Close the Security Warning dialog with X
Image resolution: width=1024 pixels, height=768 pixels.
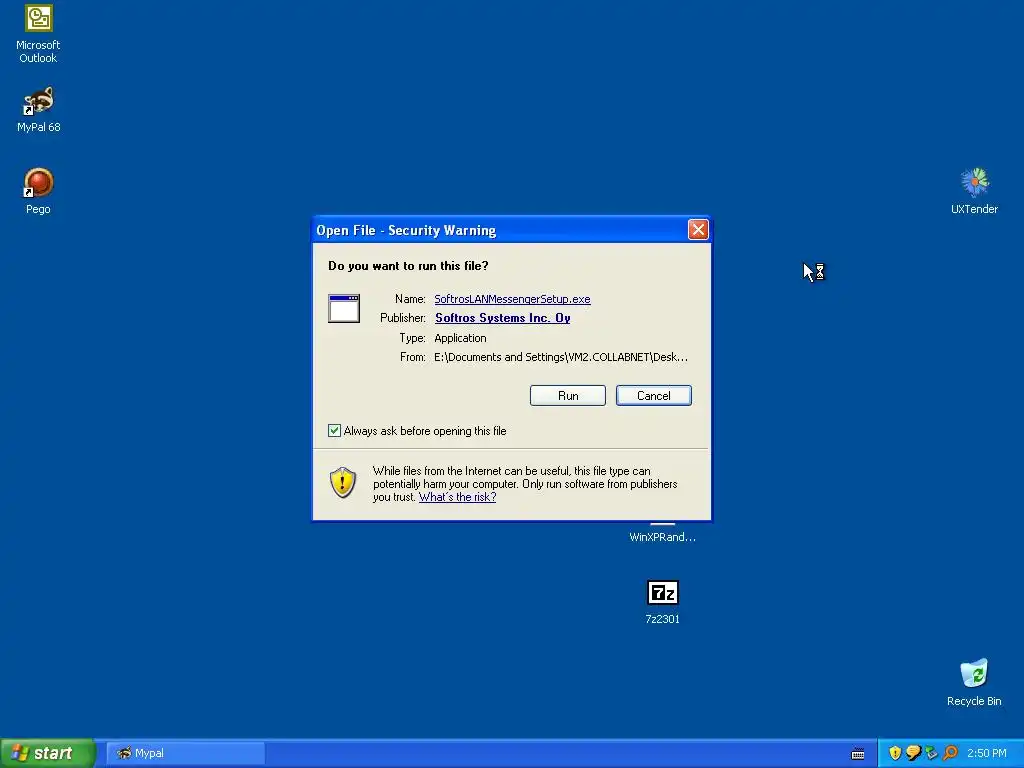pyautogui.click(x=698, y=230)
